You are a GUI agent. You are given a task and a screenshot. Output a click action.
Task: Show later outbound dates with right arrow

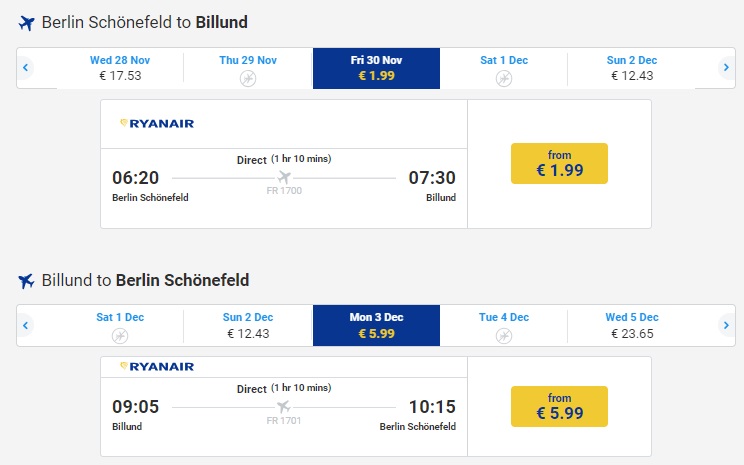point(726,68)
